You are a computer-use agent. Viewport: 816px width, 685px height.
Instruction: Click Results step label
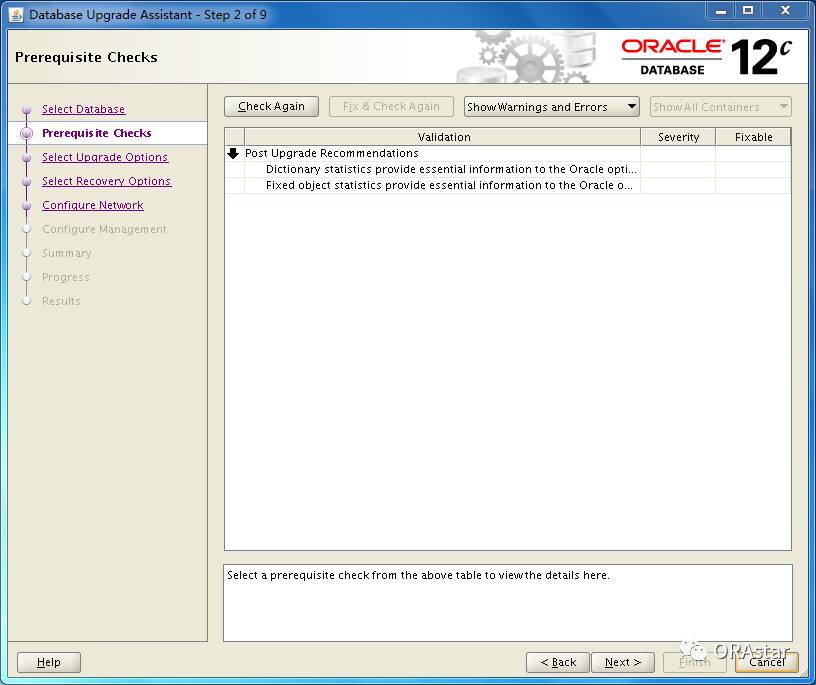point(61,301)
